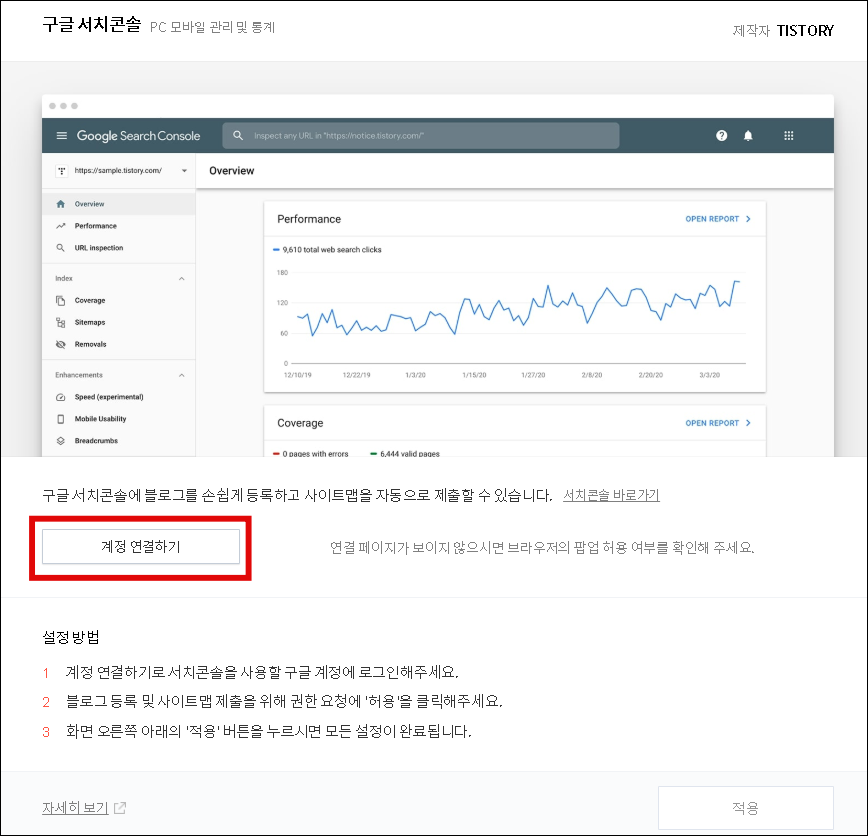Image resolution: width=868 pixels, height=836 pixels.
Task: Open the 서치콘솔 바로가기 link
Action: (611, 495)
